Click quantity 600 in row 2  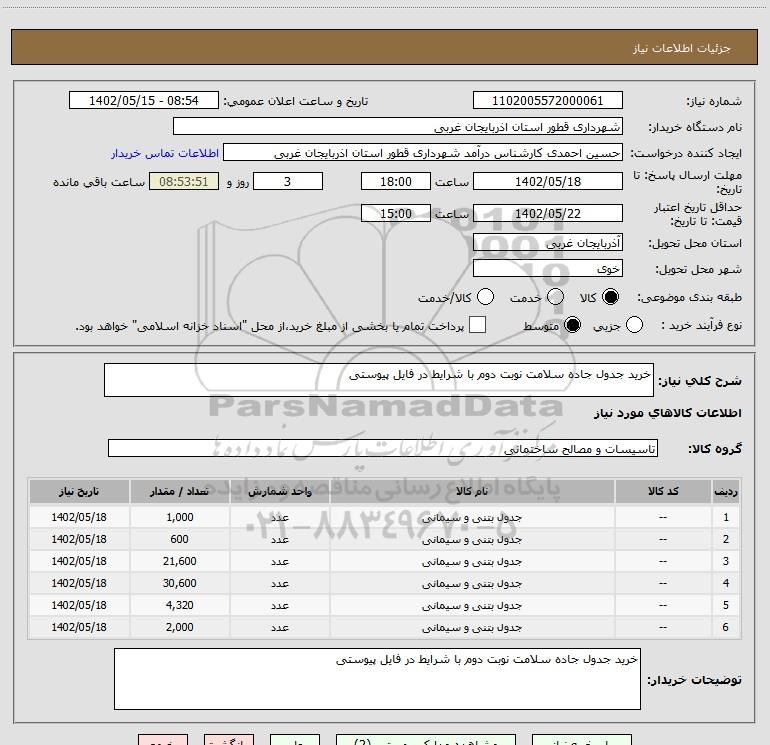pos(180,539)
